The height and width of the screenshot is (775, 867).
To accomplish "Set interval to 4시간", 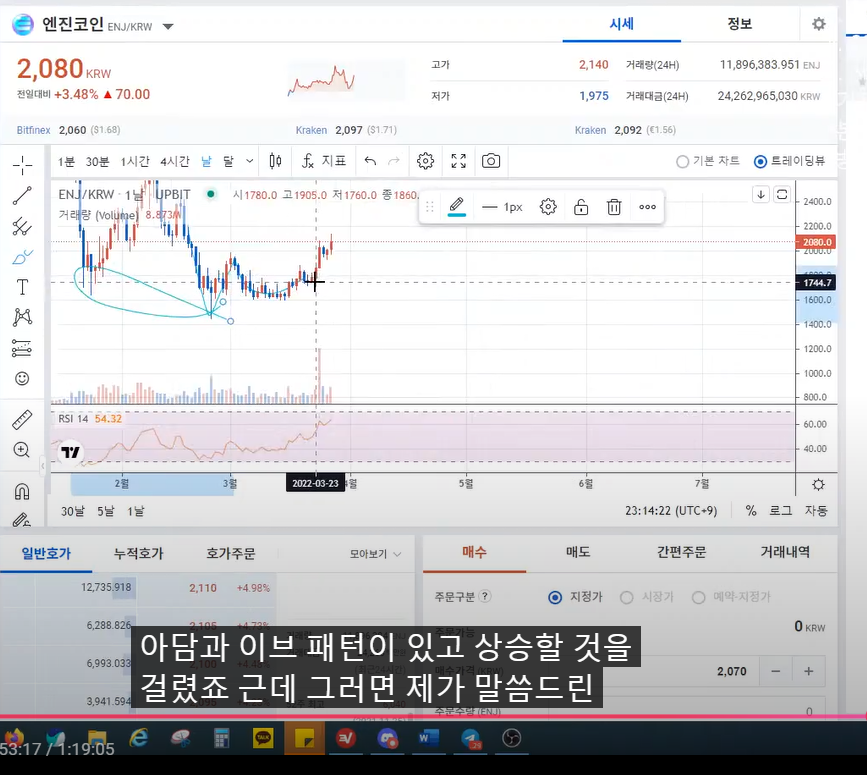I will coord(175,161).
